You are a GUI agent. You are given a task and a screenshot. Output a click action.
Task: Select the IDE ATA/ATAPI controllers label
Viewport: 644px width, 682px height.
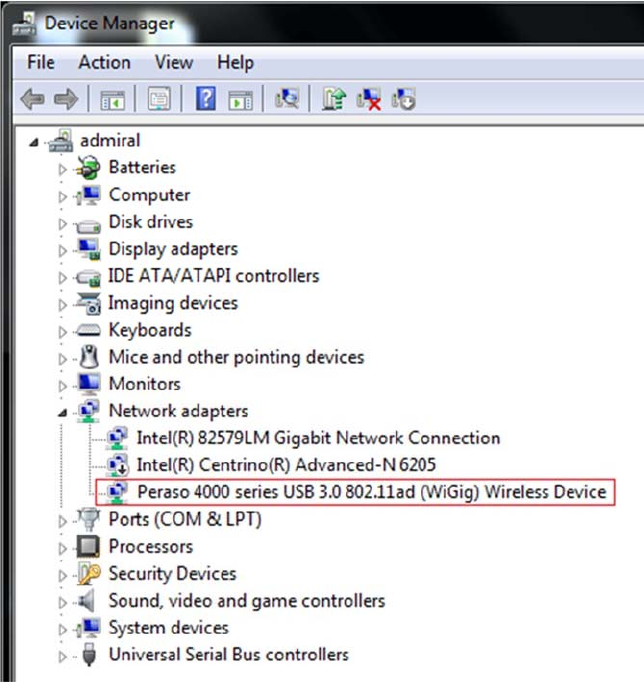pyautogui.click(x=214, y=276)
